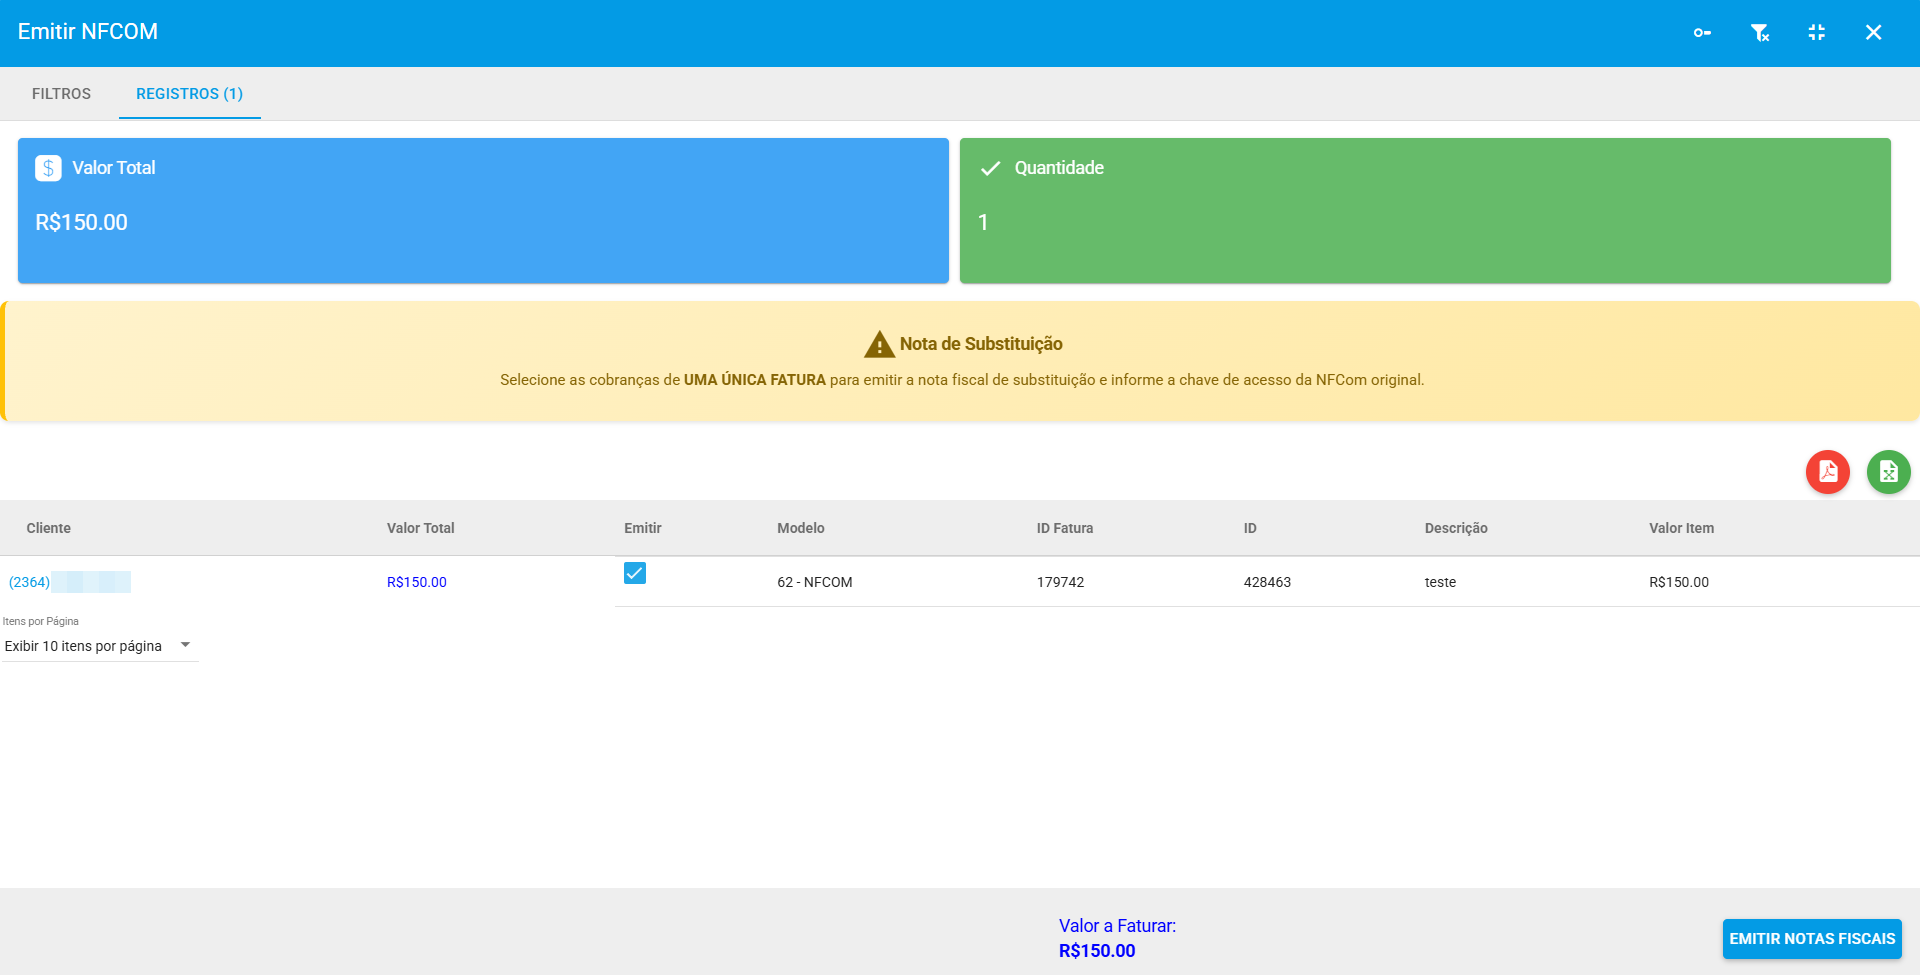Viewport: 1920px width, 975px height.
Task: Switch to the FILTROS tab
Action: click(x=61, y=94)
